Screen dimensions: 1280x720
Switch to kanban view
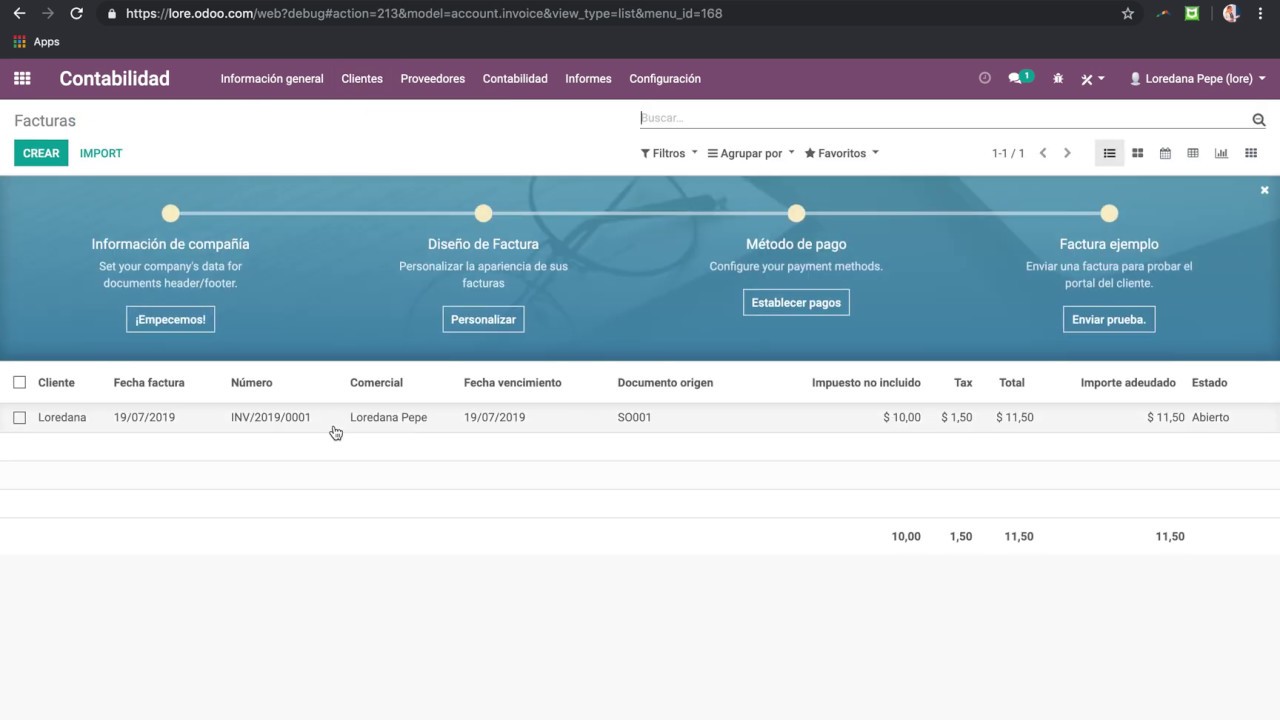pyautogui.click(x=1137, y=153)
